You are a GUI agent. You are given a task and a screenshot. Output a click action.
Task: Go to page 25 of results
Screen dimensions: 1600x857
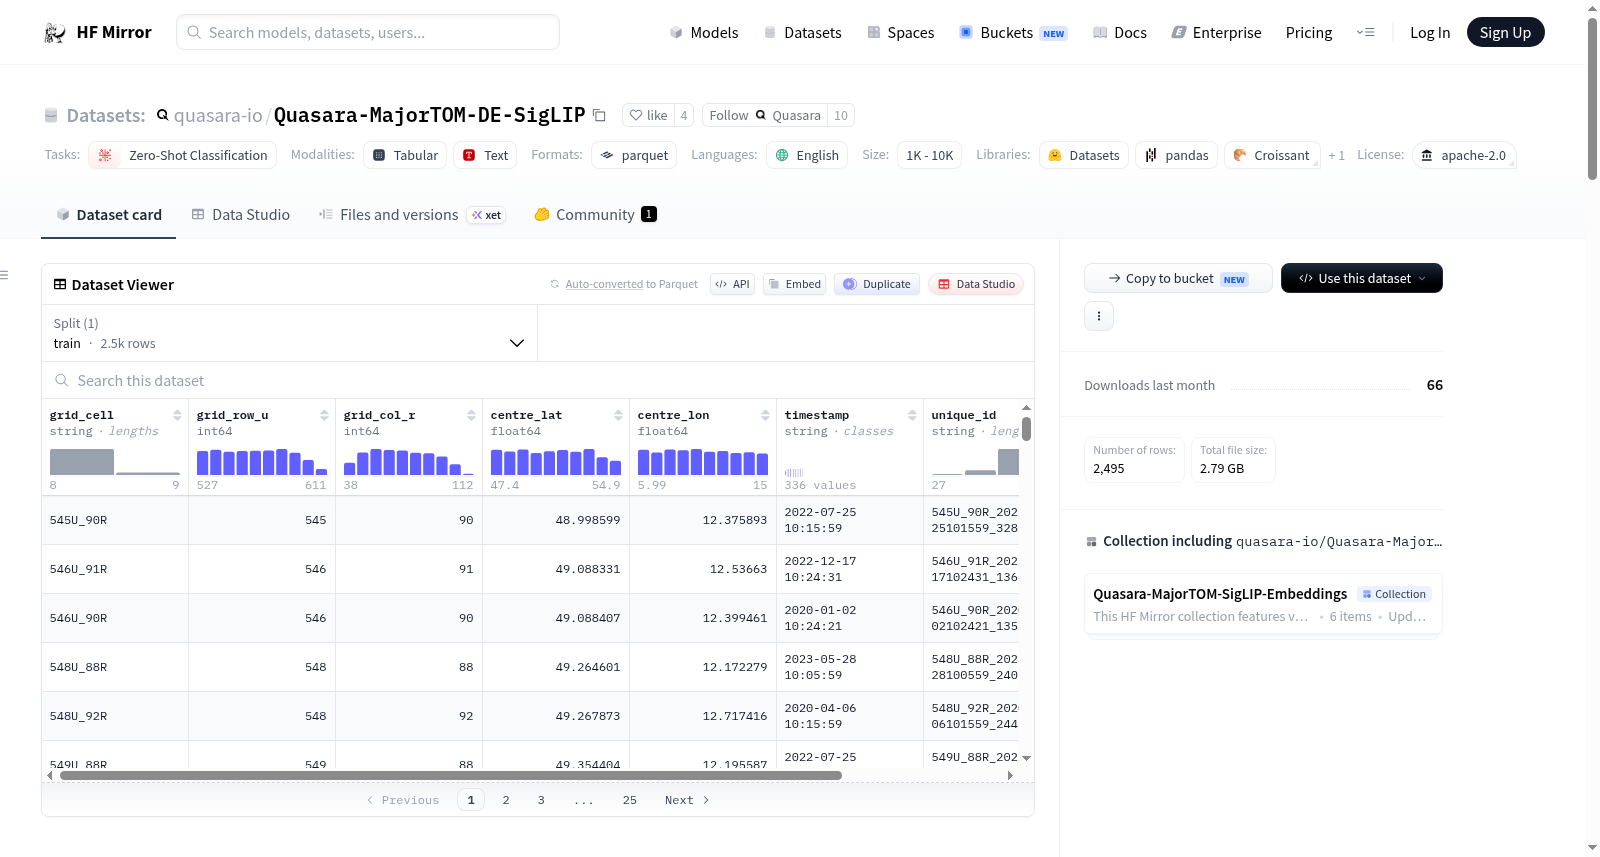click(630, 800)
